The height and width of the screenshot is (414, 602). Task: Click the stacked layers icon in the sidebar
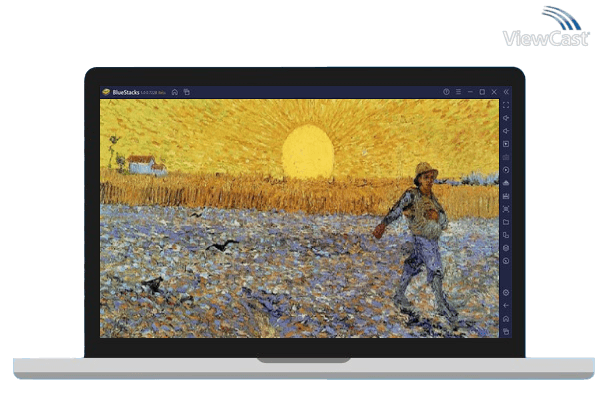pos(506,248)
